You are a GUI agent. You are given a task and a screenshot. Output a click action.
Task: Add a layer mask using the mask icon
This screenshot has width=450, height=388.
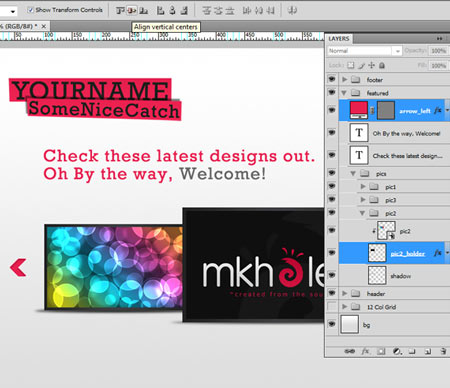tap(381, 351)
